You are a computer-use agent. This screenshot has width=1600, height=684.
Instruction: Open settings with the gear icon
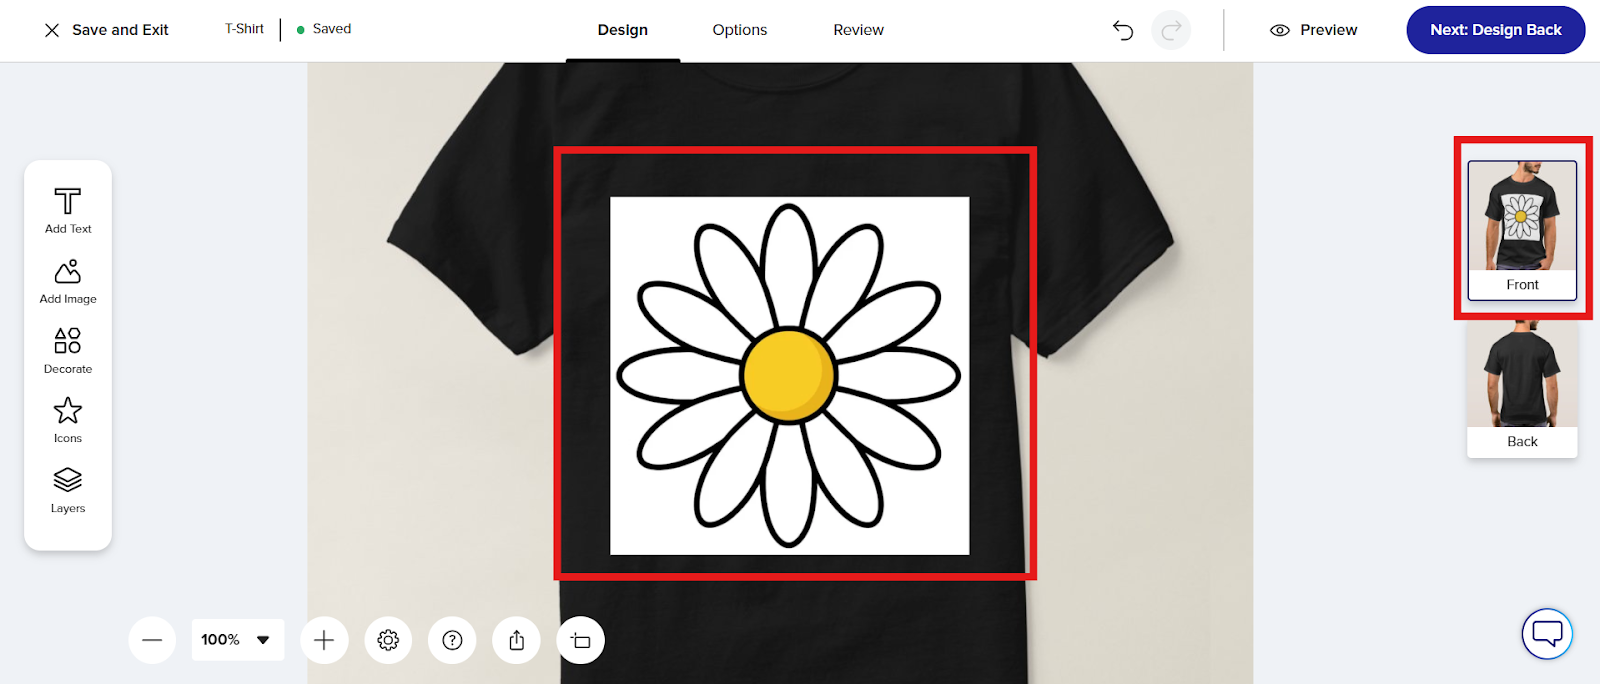pyautogui.click(x=388, y=640)
